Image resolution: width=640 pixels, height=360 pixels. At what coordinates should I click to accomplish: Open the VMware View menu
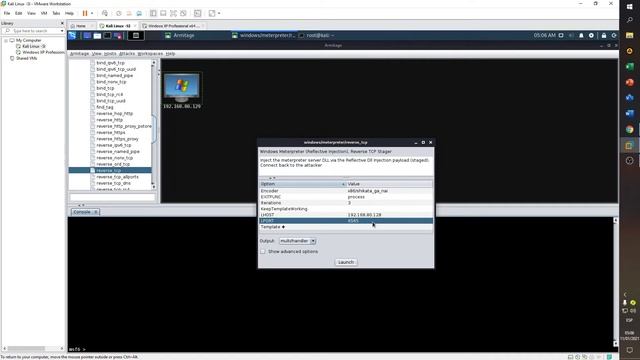[x=31, y=13]
